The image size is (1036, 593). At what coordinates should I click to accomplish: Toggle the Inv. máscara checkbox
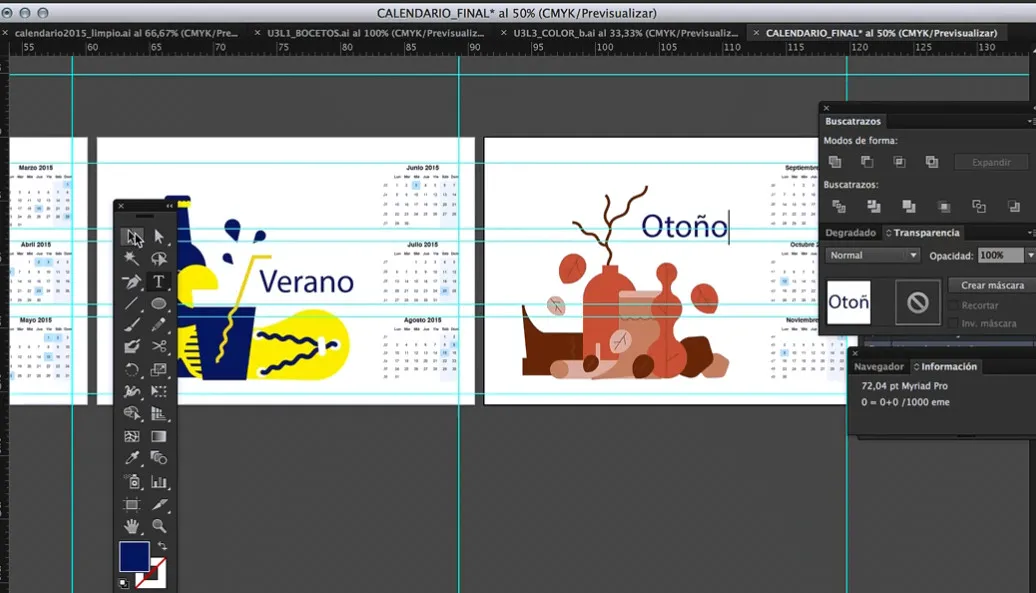[x=952, y=324]
